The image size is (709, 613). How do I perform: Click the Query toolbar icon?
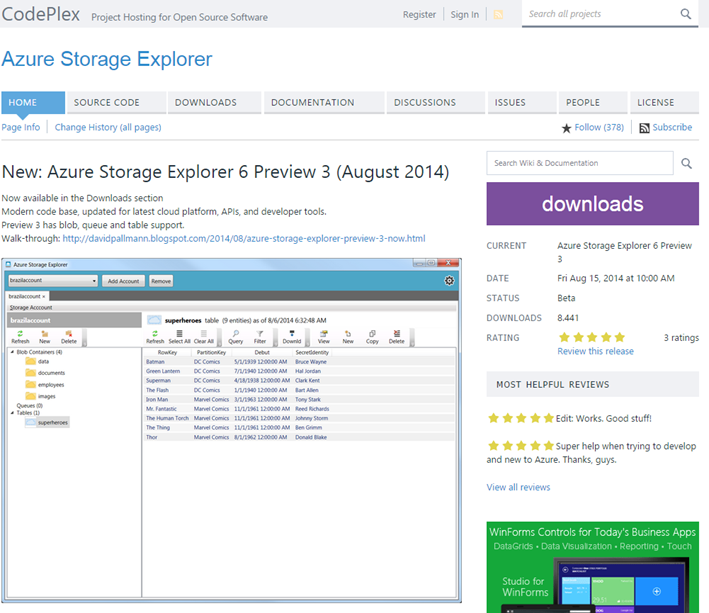236,334
